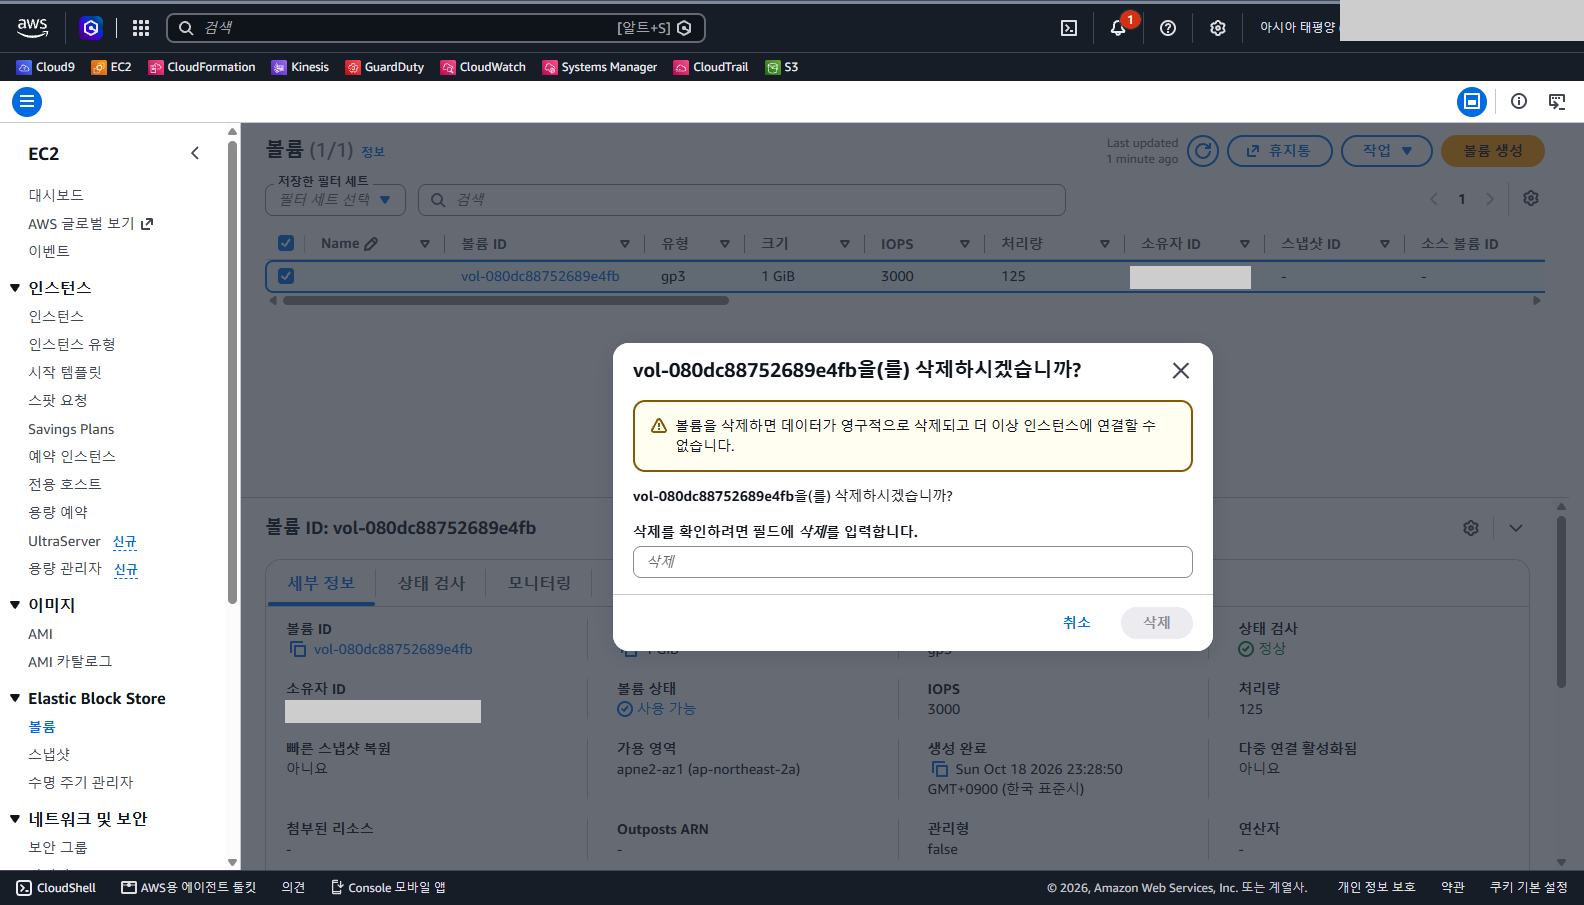Open the vol-080dc88752689e4fb link in table
This screenshot has width=1584, height=905.
coord(540,276)
